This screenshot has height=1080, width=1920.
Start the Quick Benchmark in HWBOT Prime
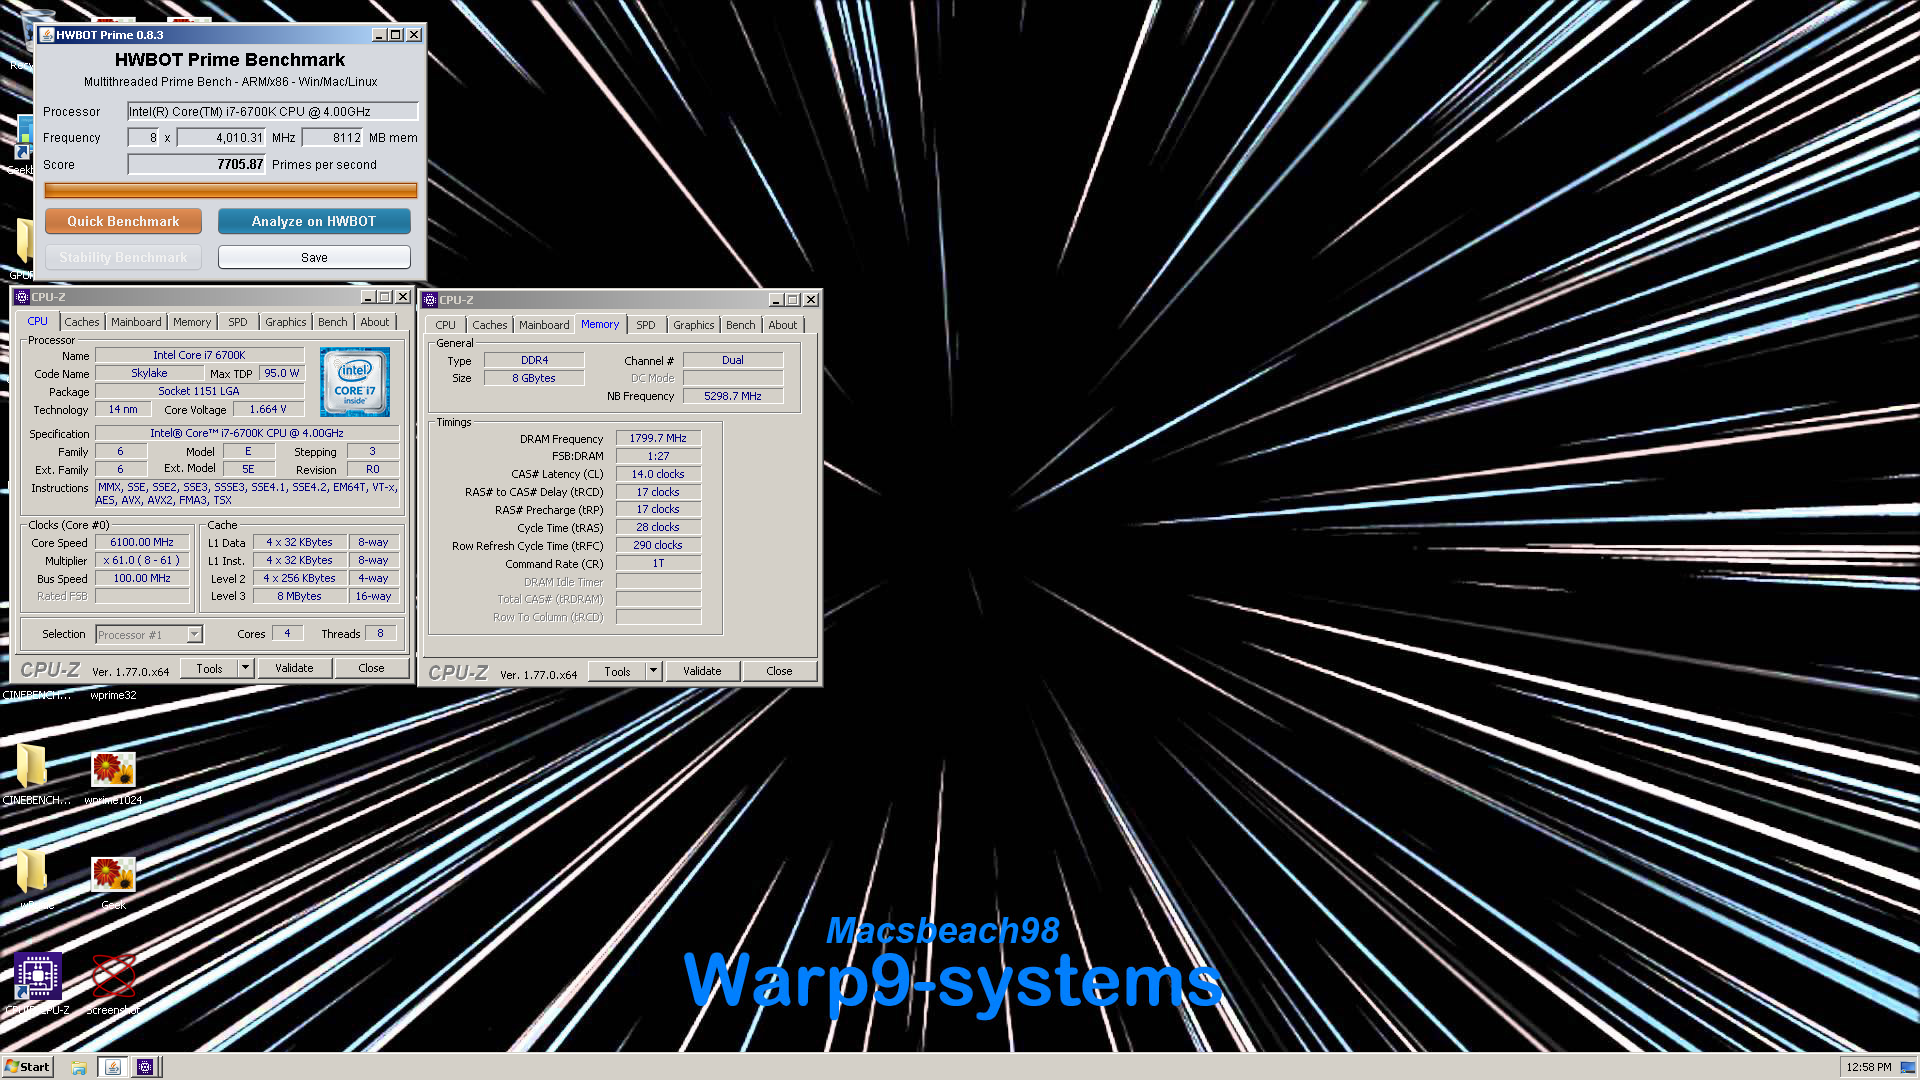pos(123,221)
